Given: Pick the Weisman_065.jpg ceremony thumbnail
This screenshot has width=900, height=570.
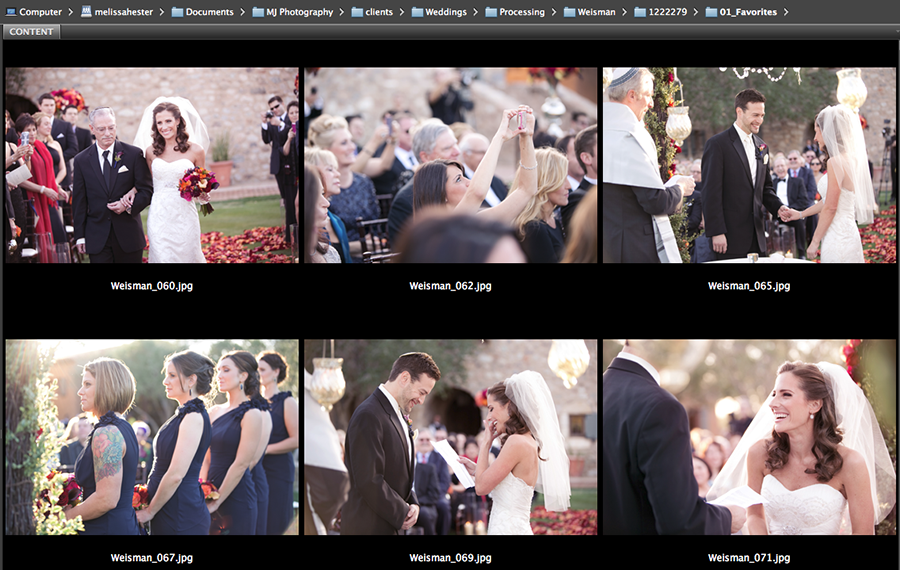Looking at the screenshot, I should point(749,165).
